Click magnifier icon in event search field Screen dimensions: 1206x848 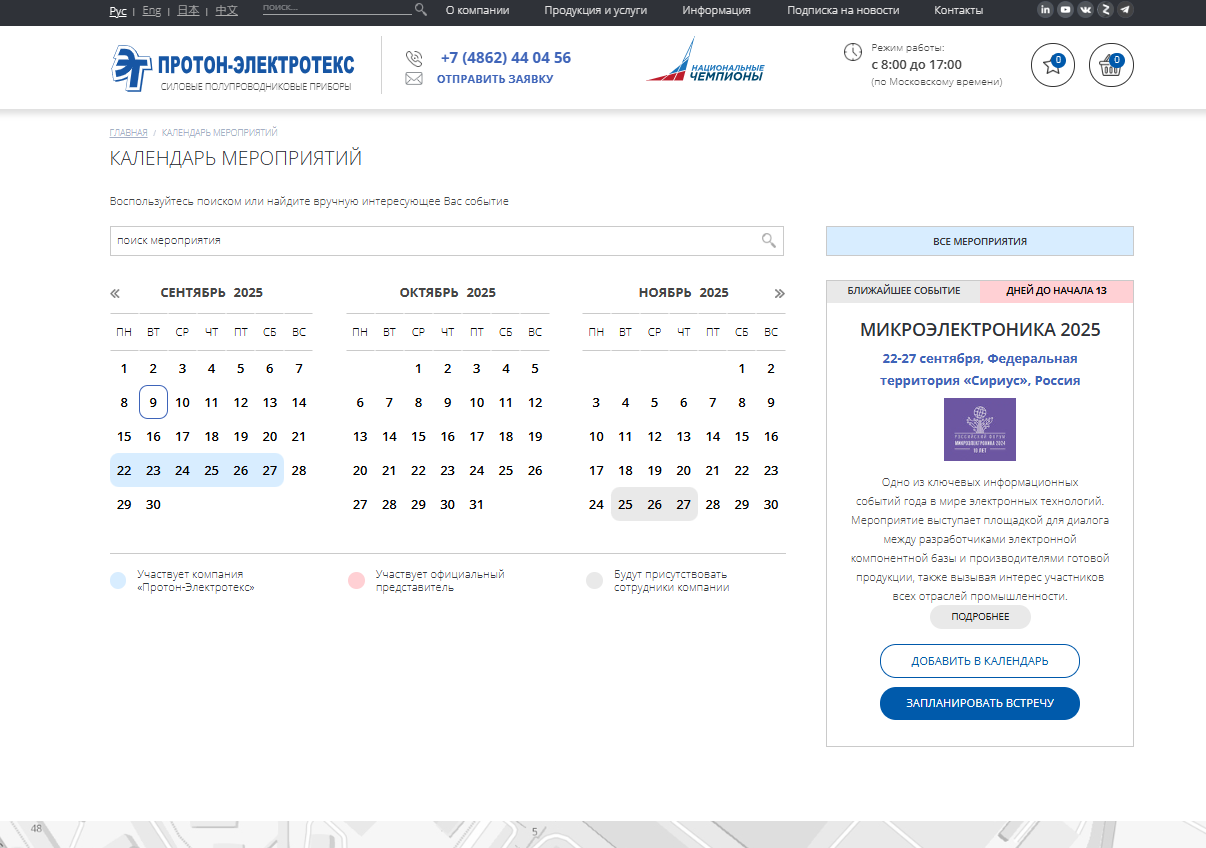pos(768,240)
